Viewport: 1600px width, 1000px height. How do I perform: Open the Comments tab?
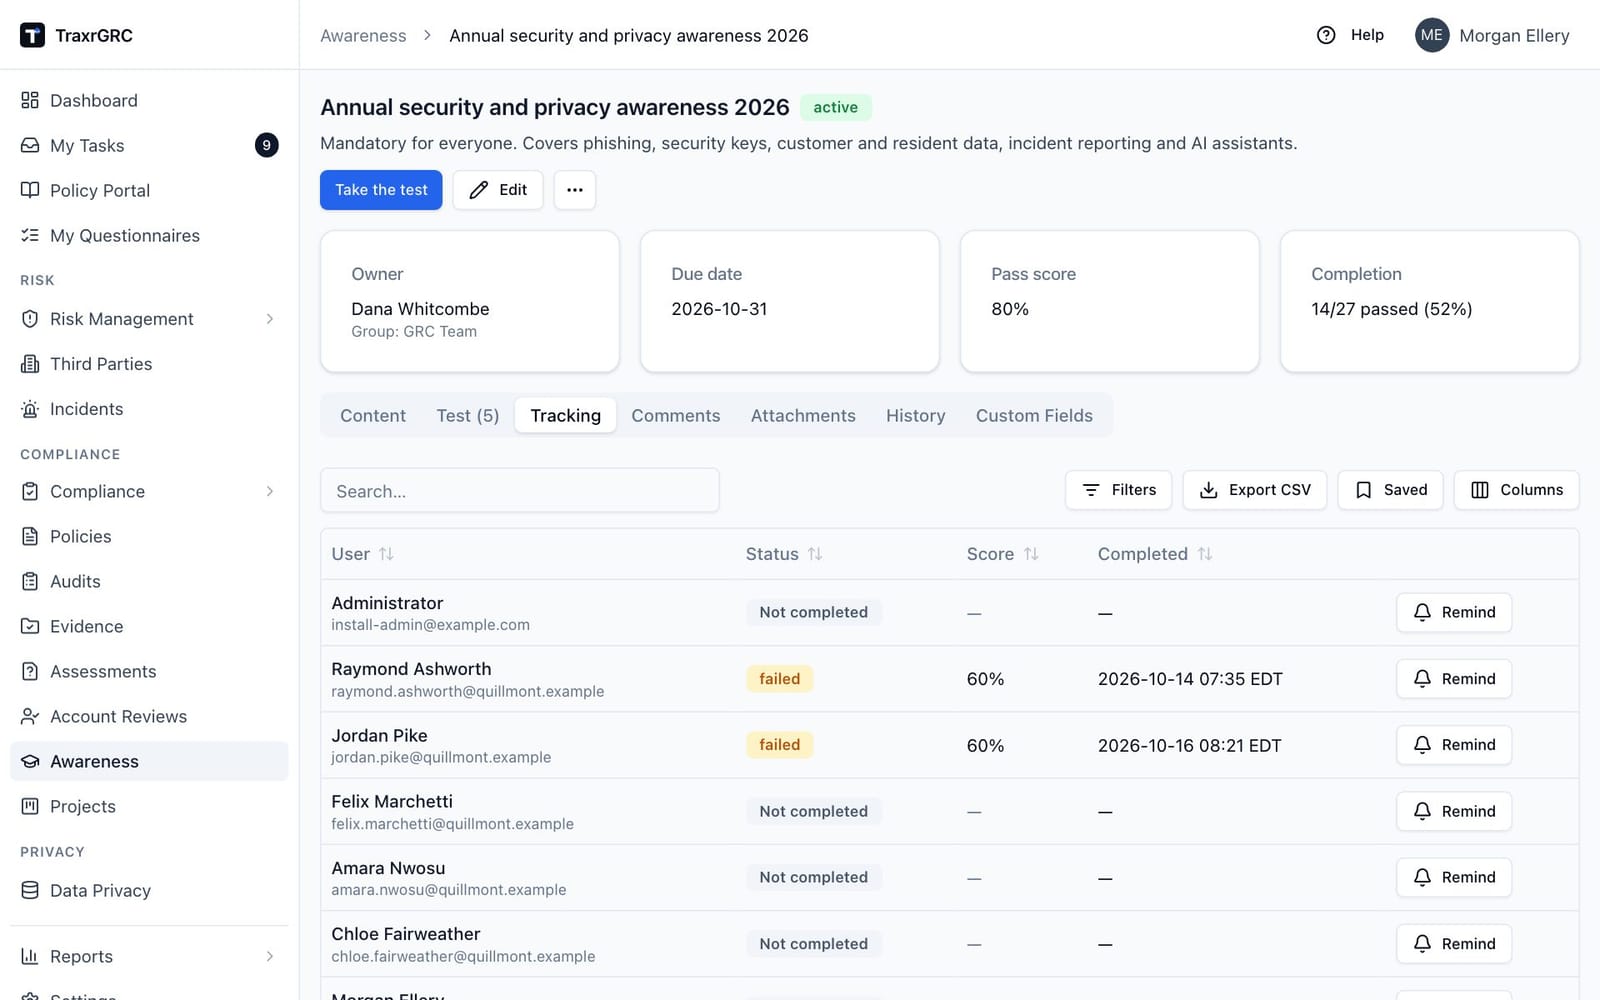pyautogui.click(x=676, y=415)
